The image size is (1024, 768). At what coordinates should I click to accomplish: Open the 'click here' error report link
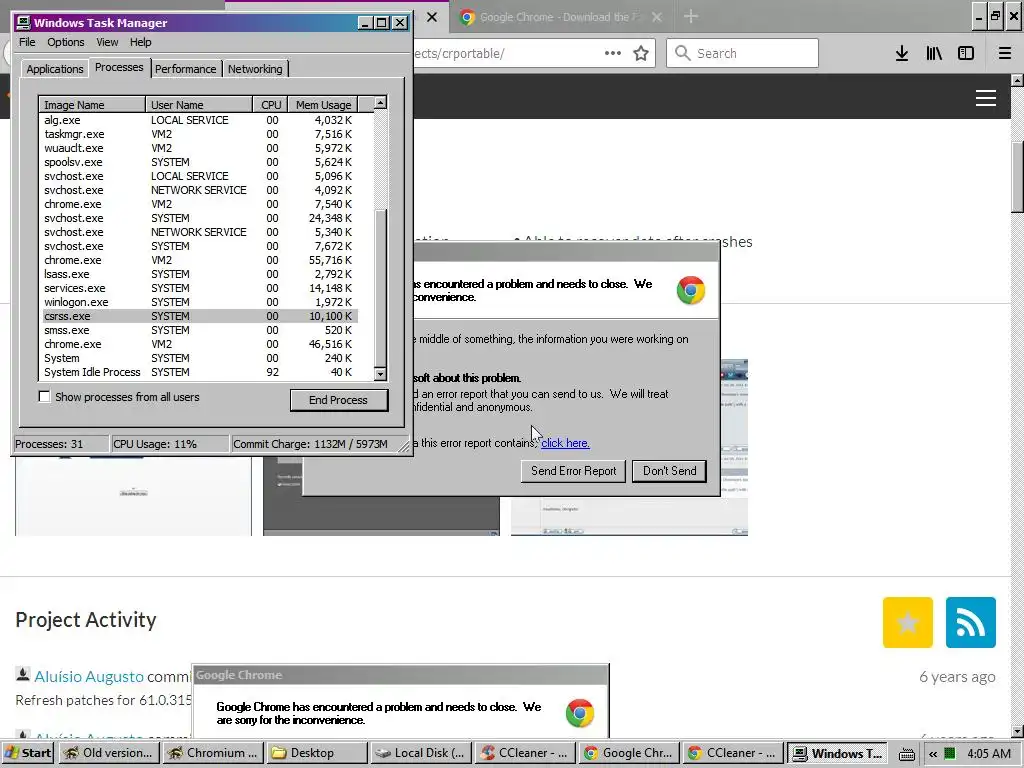click(x=566, y=443)
